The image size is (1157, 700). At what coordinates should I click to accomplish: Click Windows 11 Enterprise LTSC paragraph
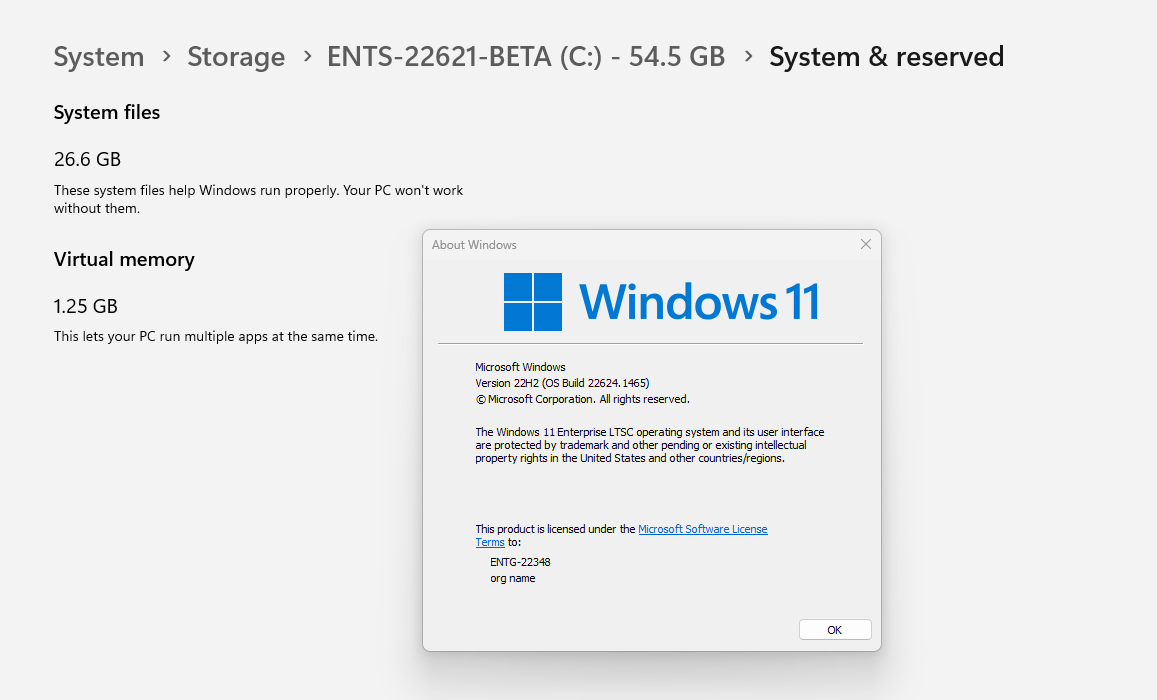(650, 445)
